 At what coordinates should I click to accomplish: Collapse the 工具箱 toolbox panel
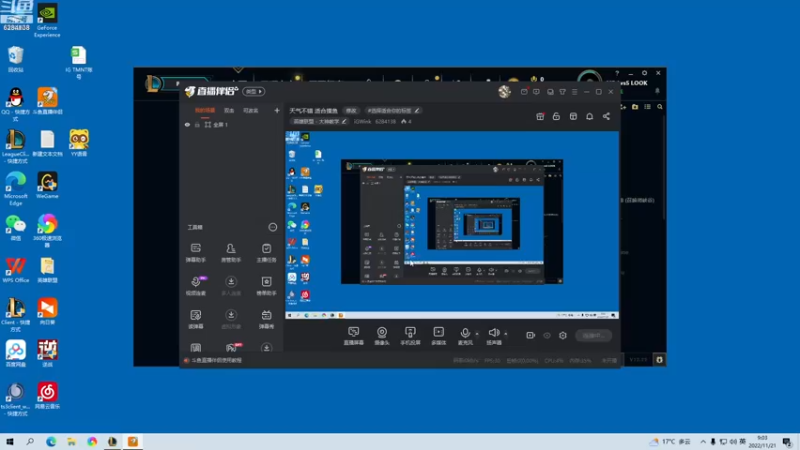273,227
